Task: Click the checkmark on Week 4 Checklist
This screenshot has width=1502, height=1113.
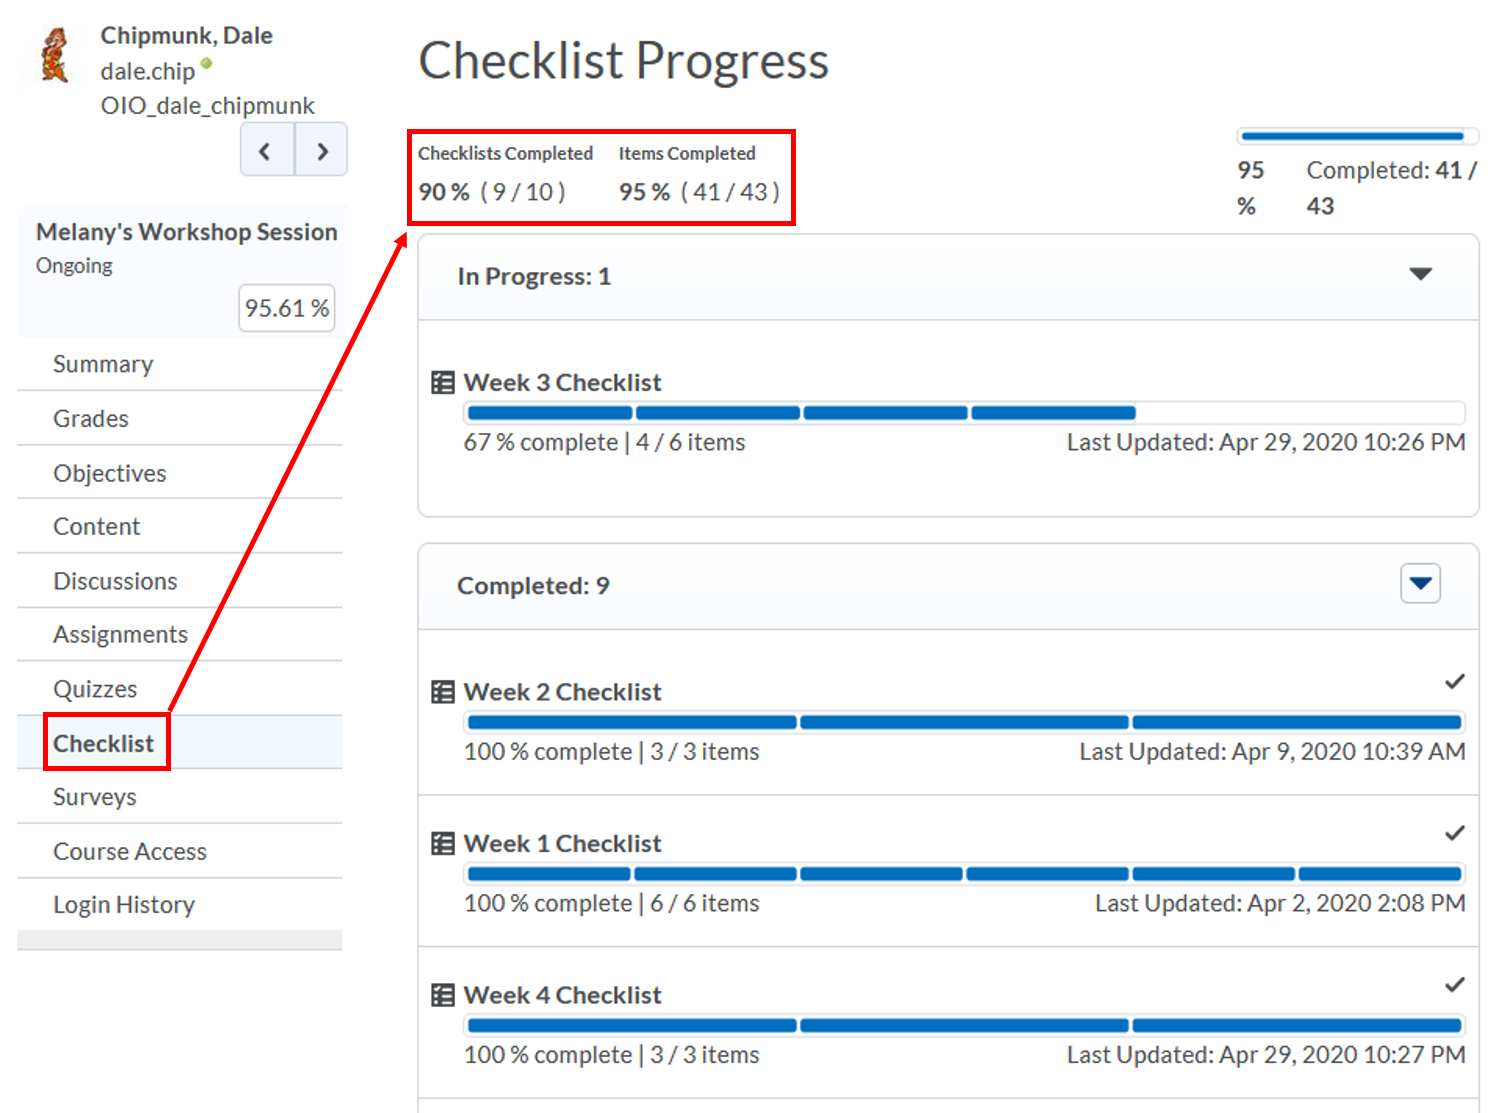Action: coord(1455,984)
